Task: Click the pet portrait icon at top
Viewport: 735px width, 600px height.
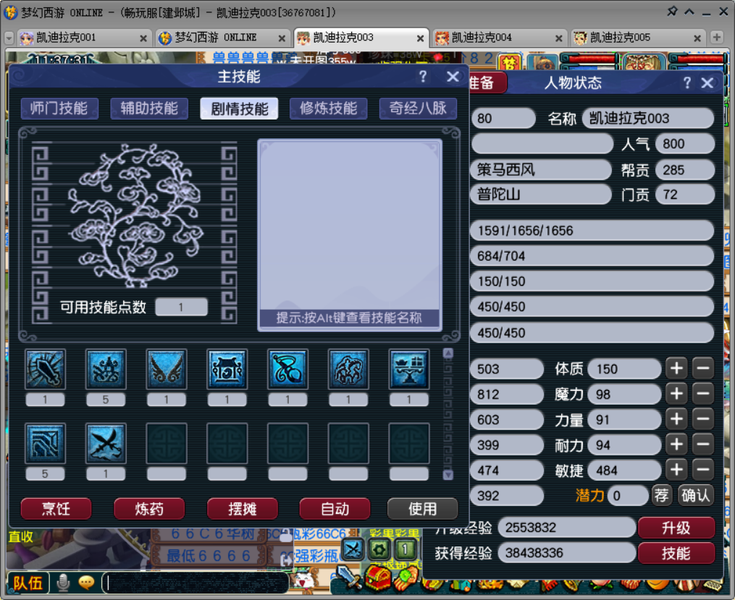Action: click(x=542, y=63)
